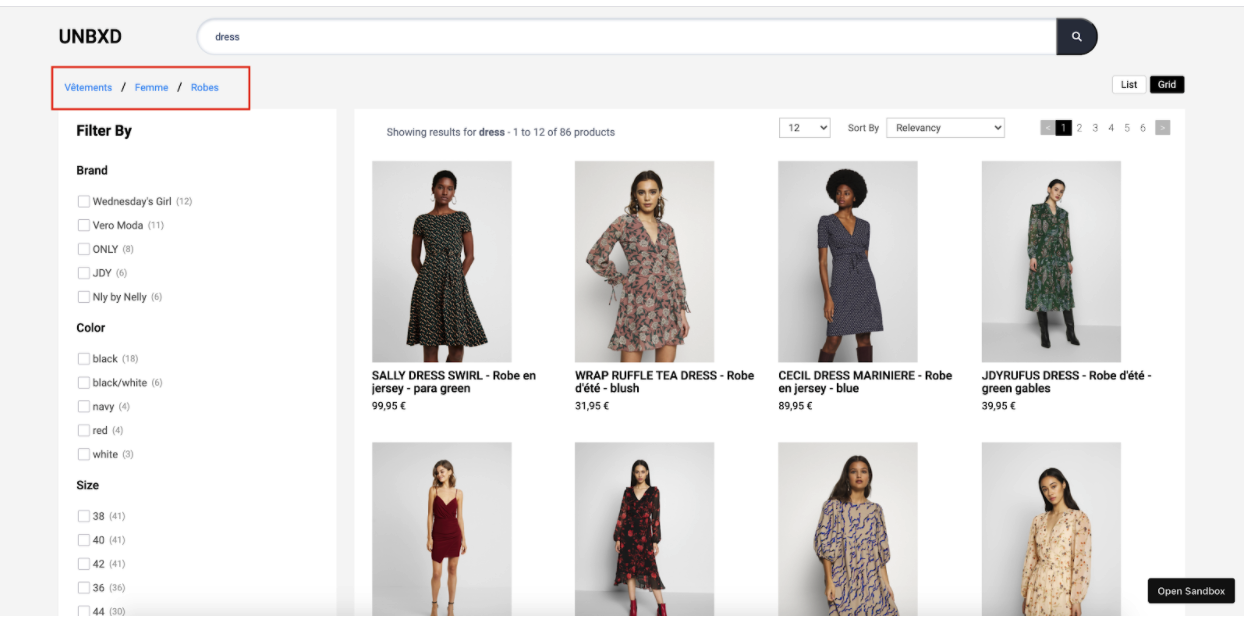Click the 89,95 € price text

tap(796, 406)
